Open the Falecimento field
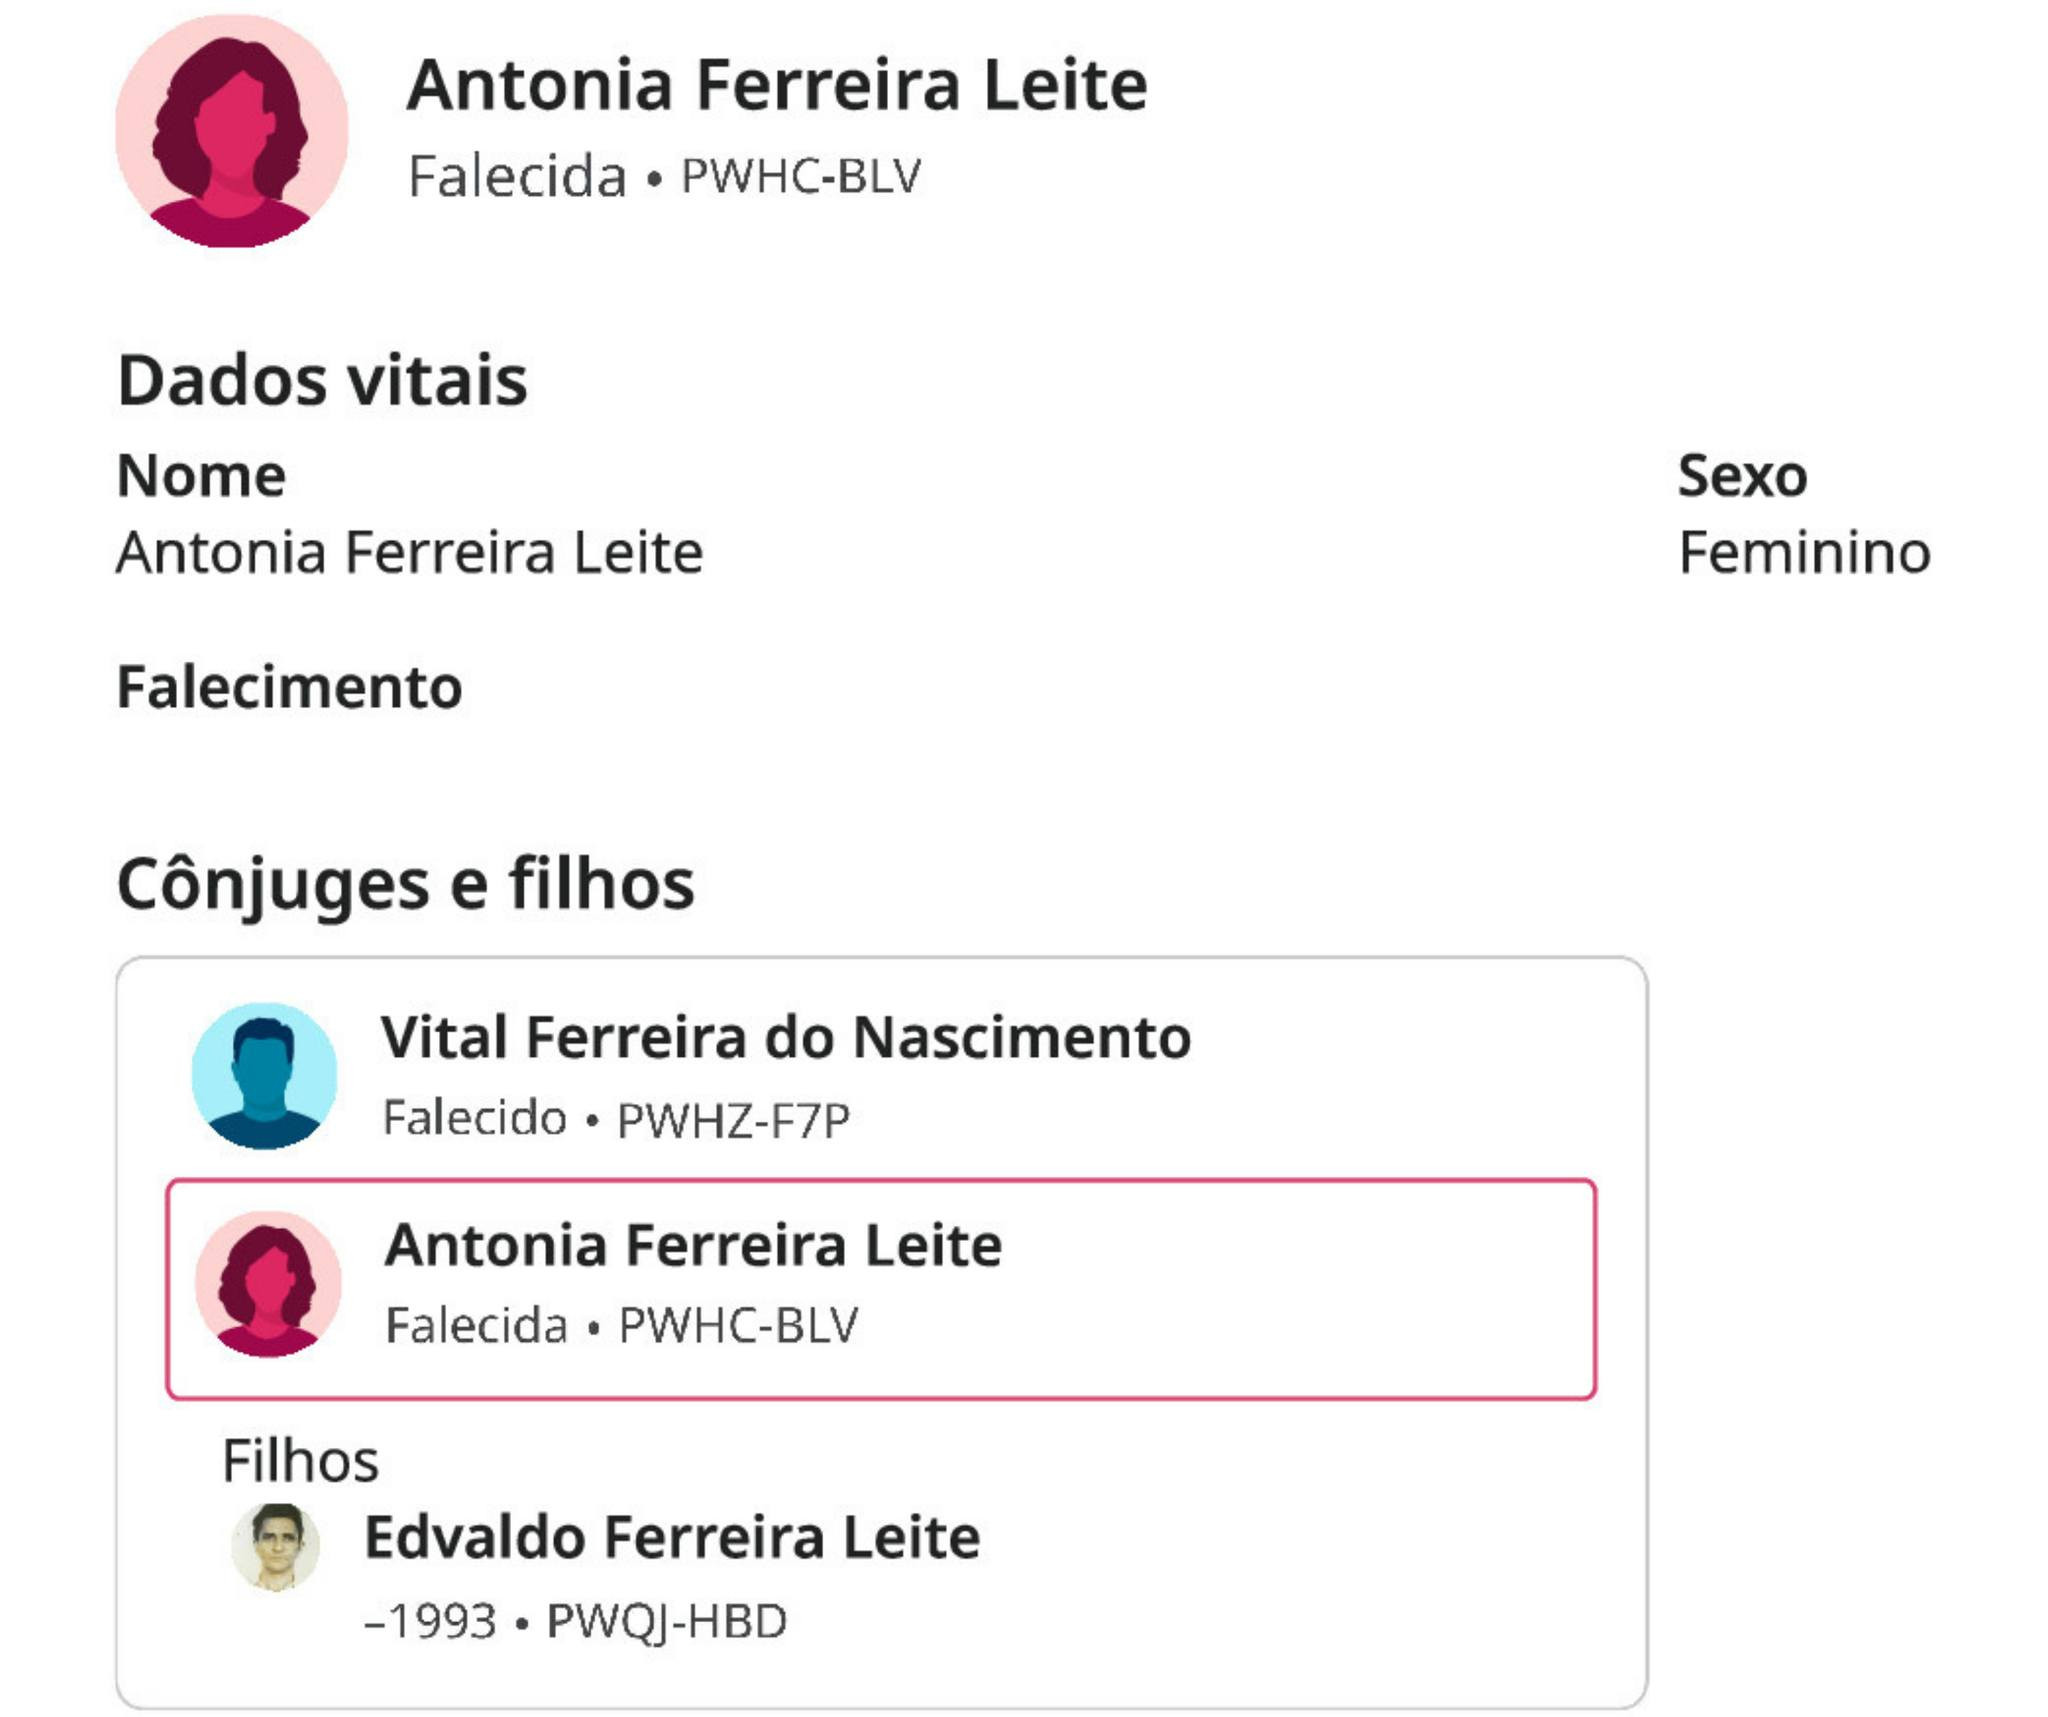This screenshot has width=2048, height=1717. [289, 688]
